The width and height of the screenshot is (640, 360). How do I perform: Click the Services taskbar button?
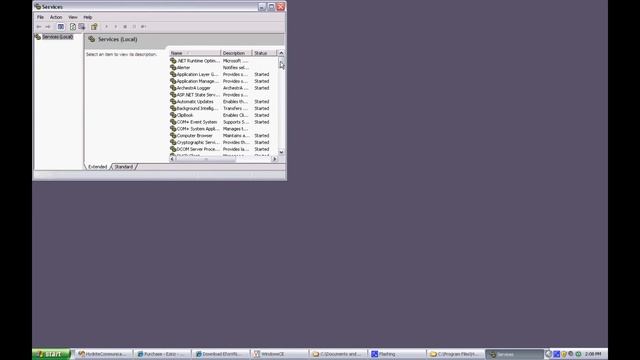pos(514,354)
